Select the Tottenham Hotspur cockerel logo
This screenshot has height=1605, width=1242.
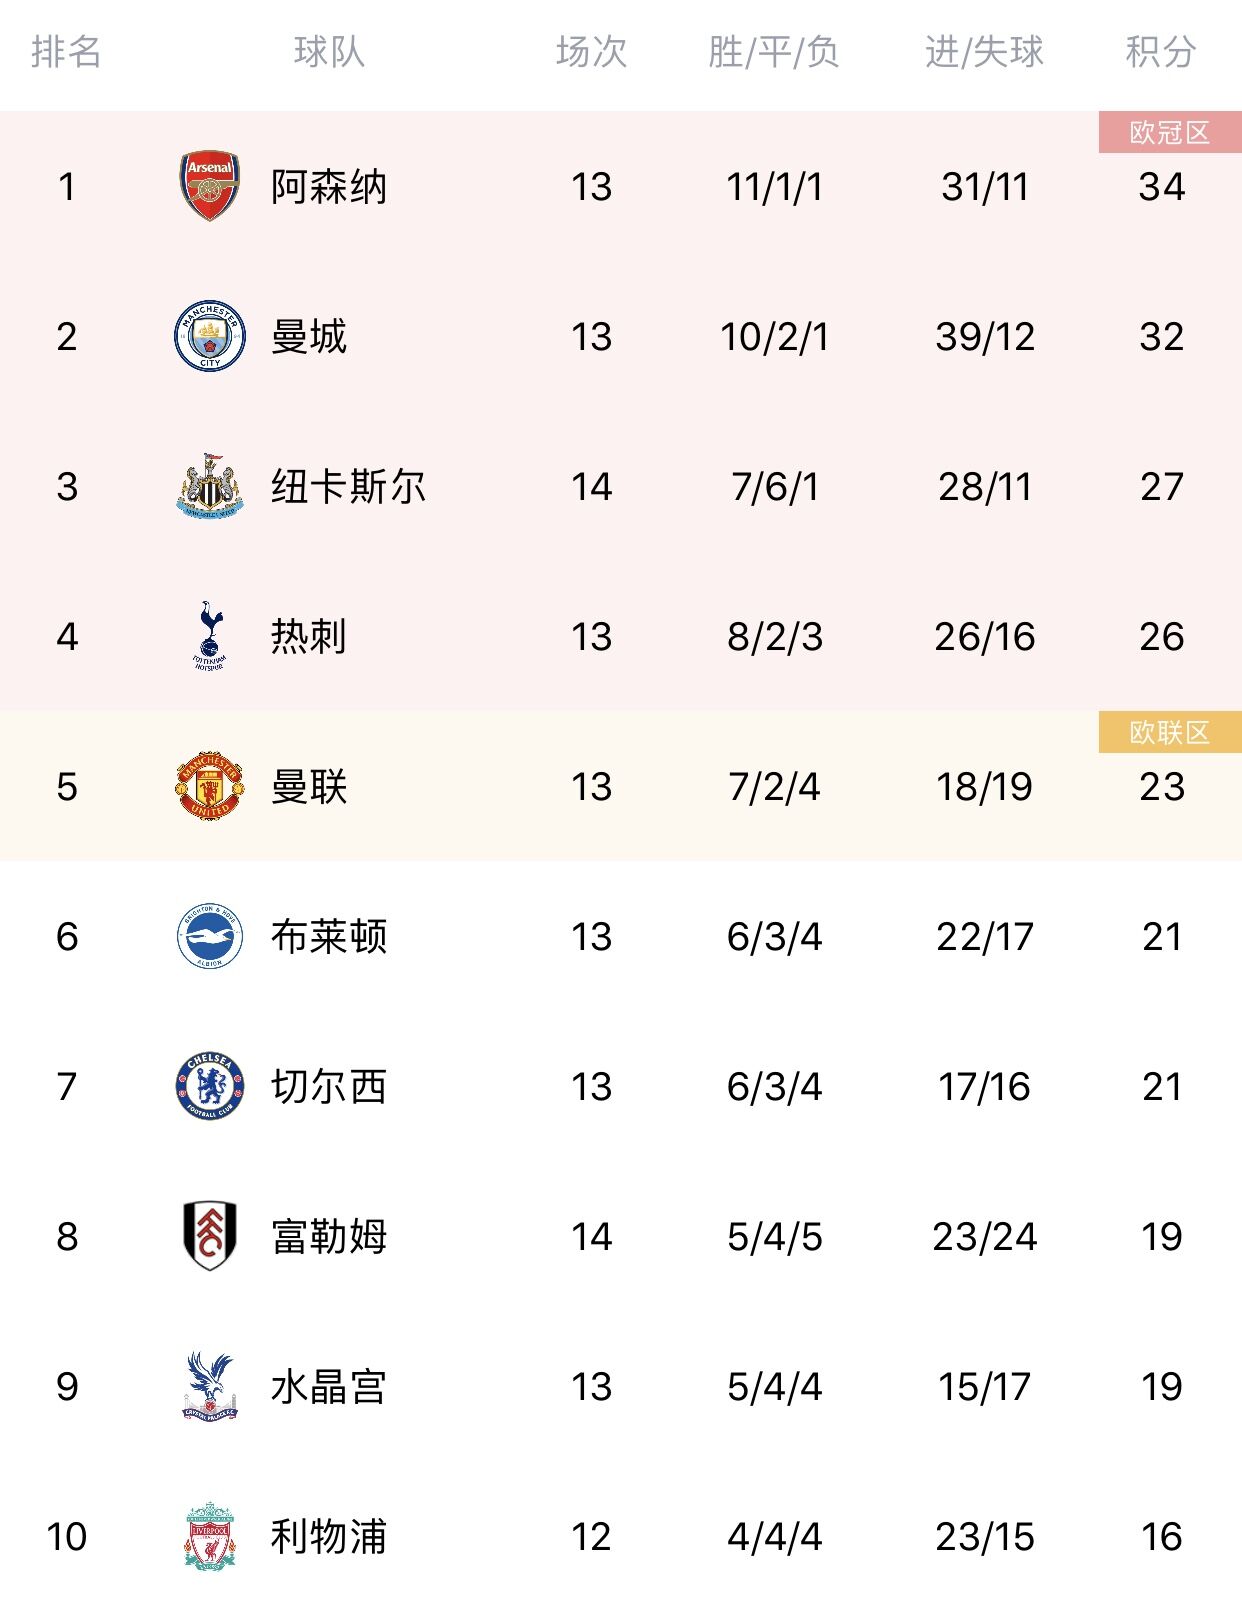tap(210, 636)
